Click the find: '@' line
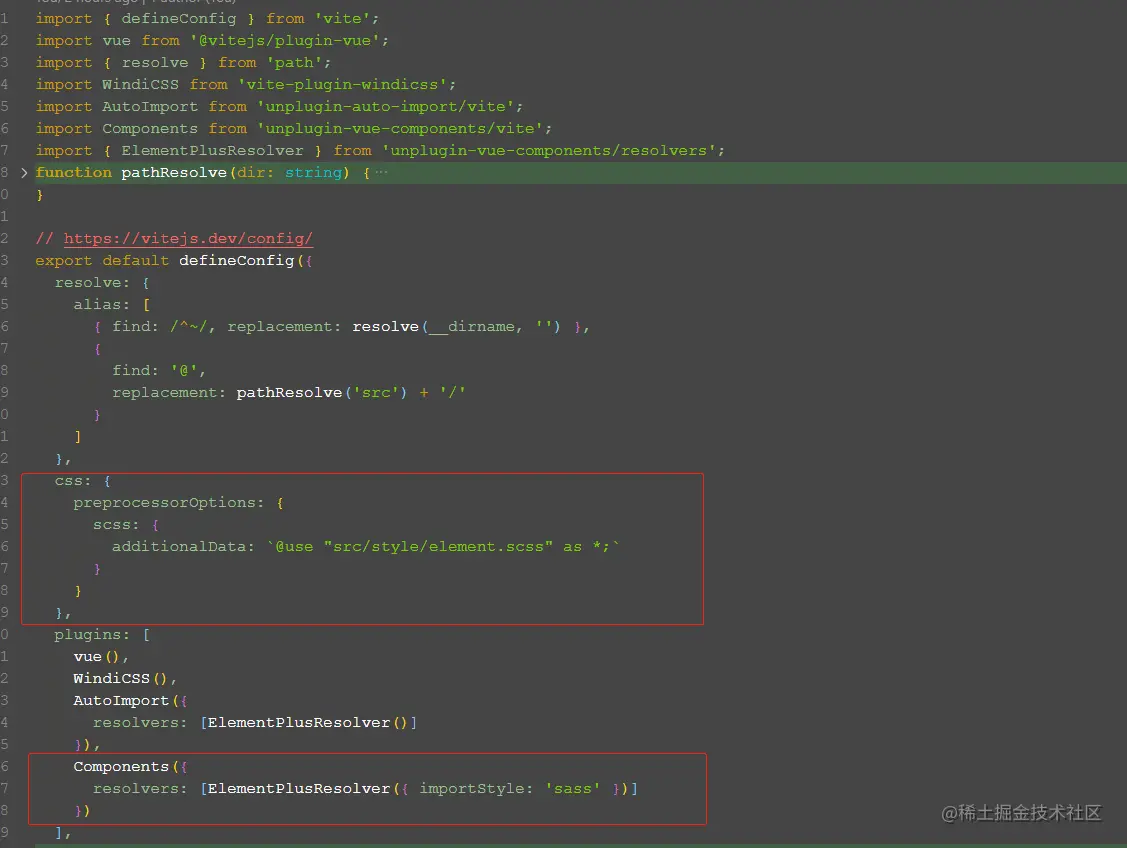Screen dimensions: 1127x848 coord(159,370)
